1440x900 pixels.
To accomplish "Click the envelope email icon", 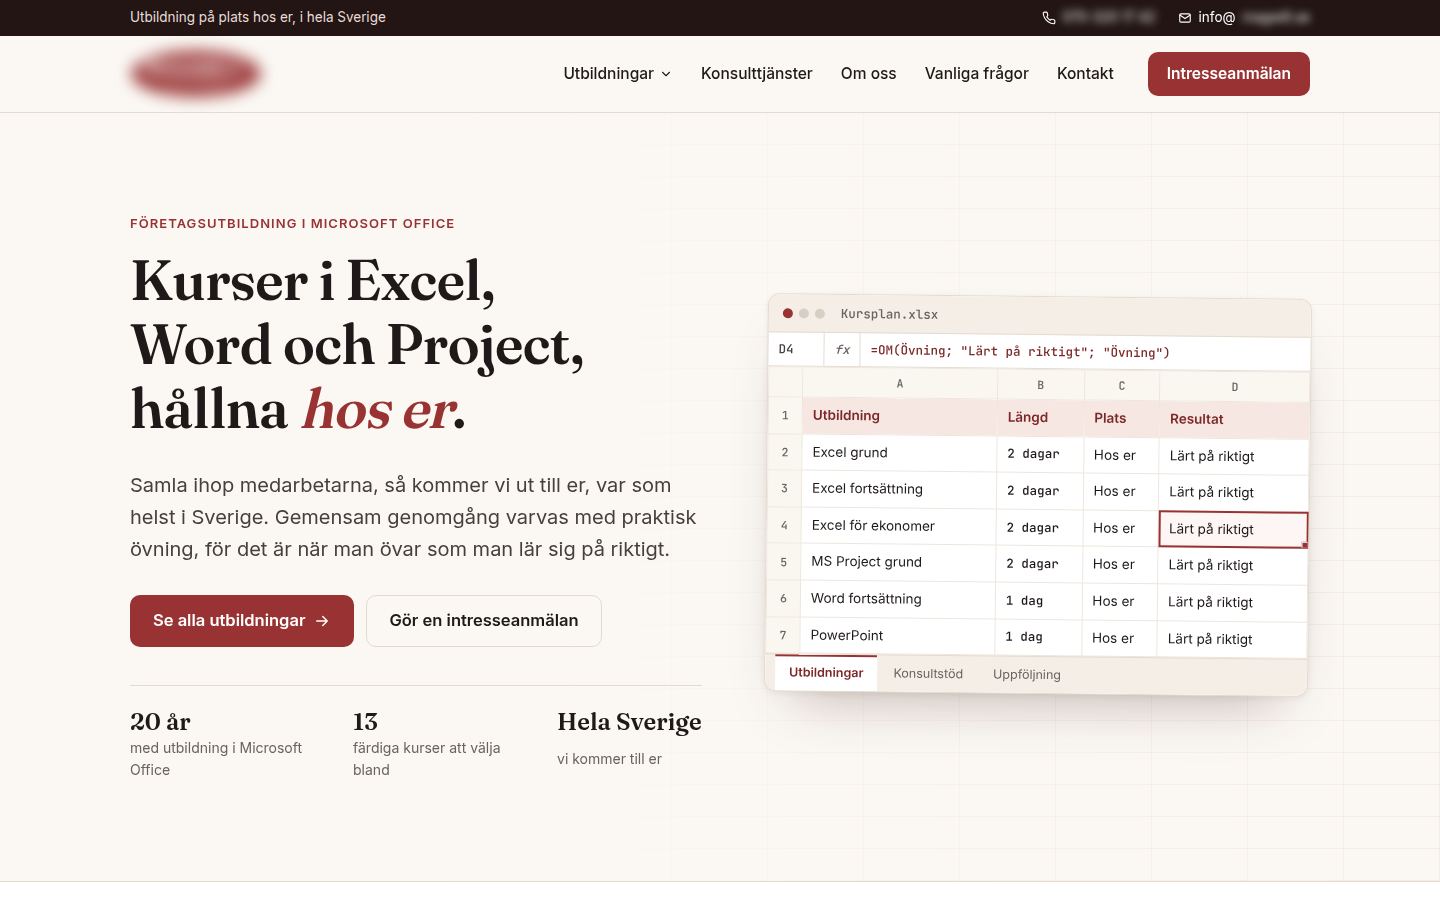I will (x=1185, y=18).
